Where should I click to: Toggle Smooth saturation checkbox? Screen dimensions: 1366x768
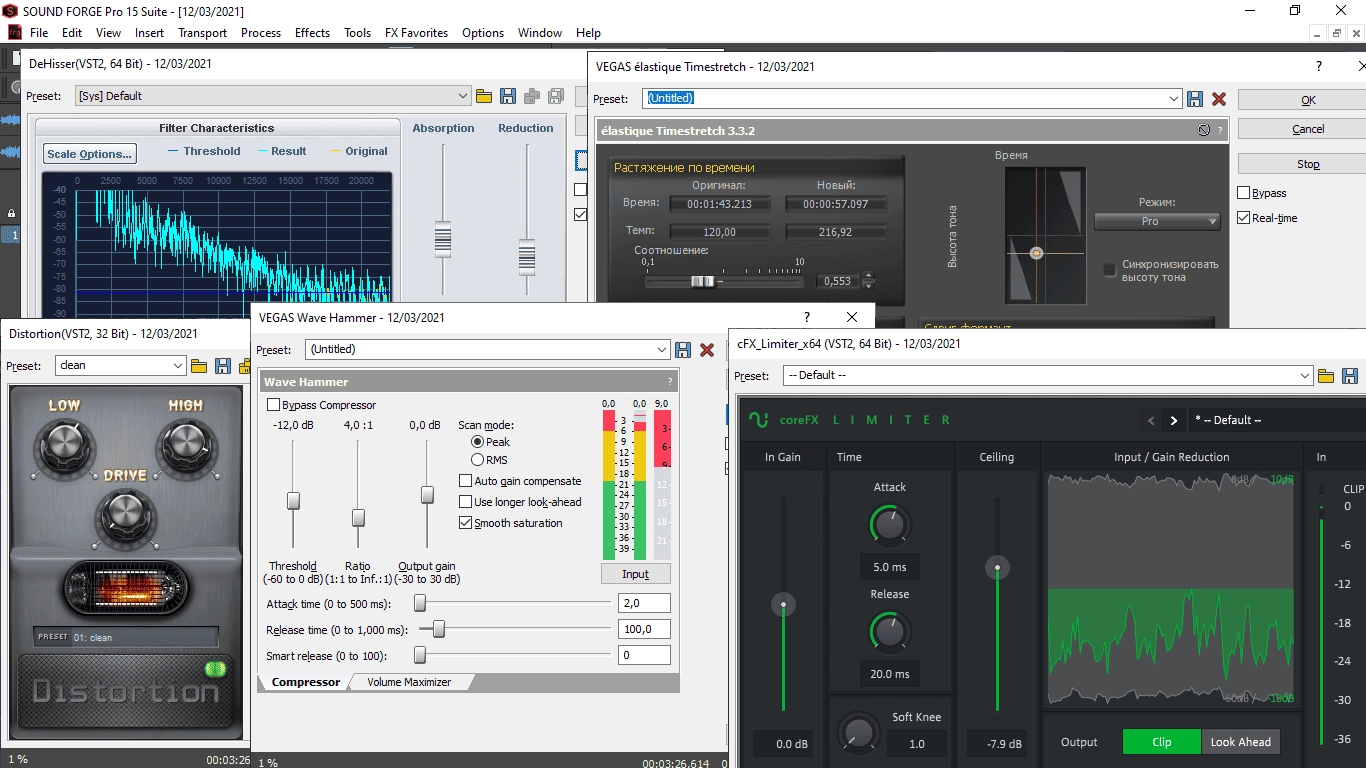(465, 523)
